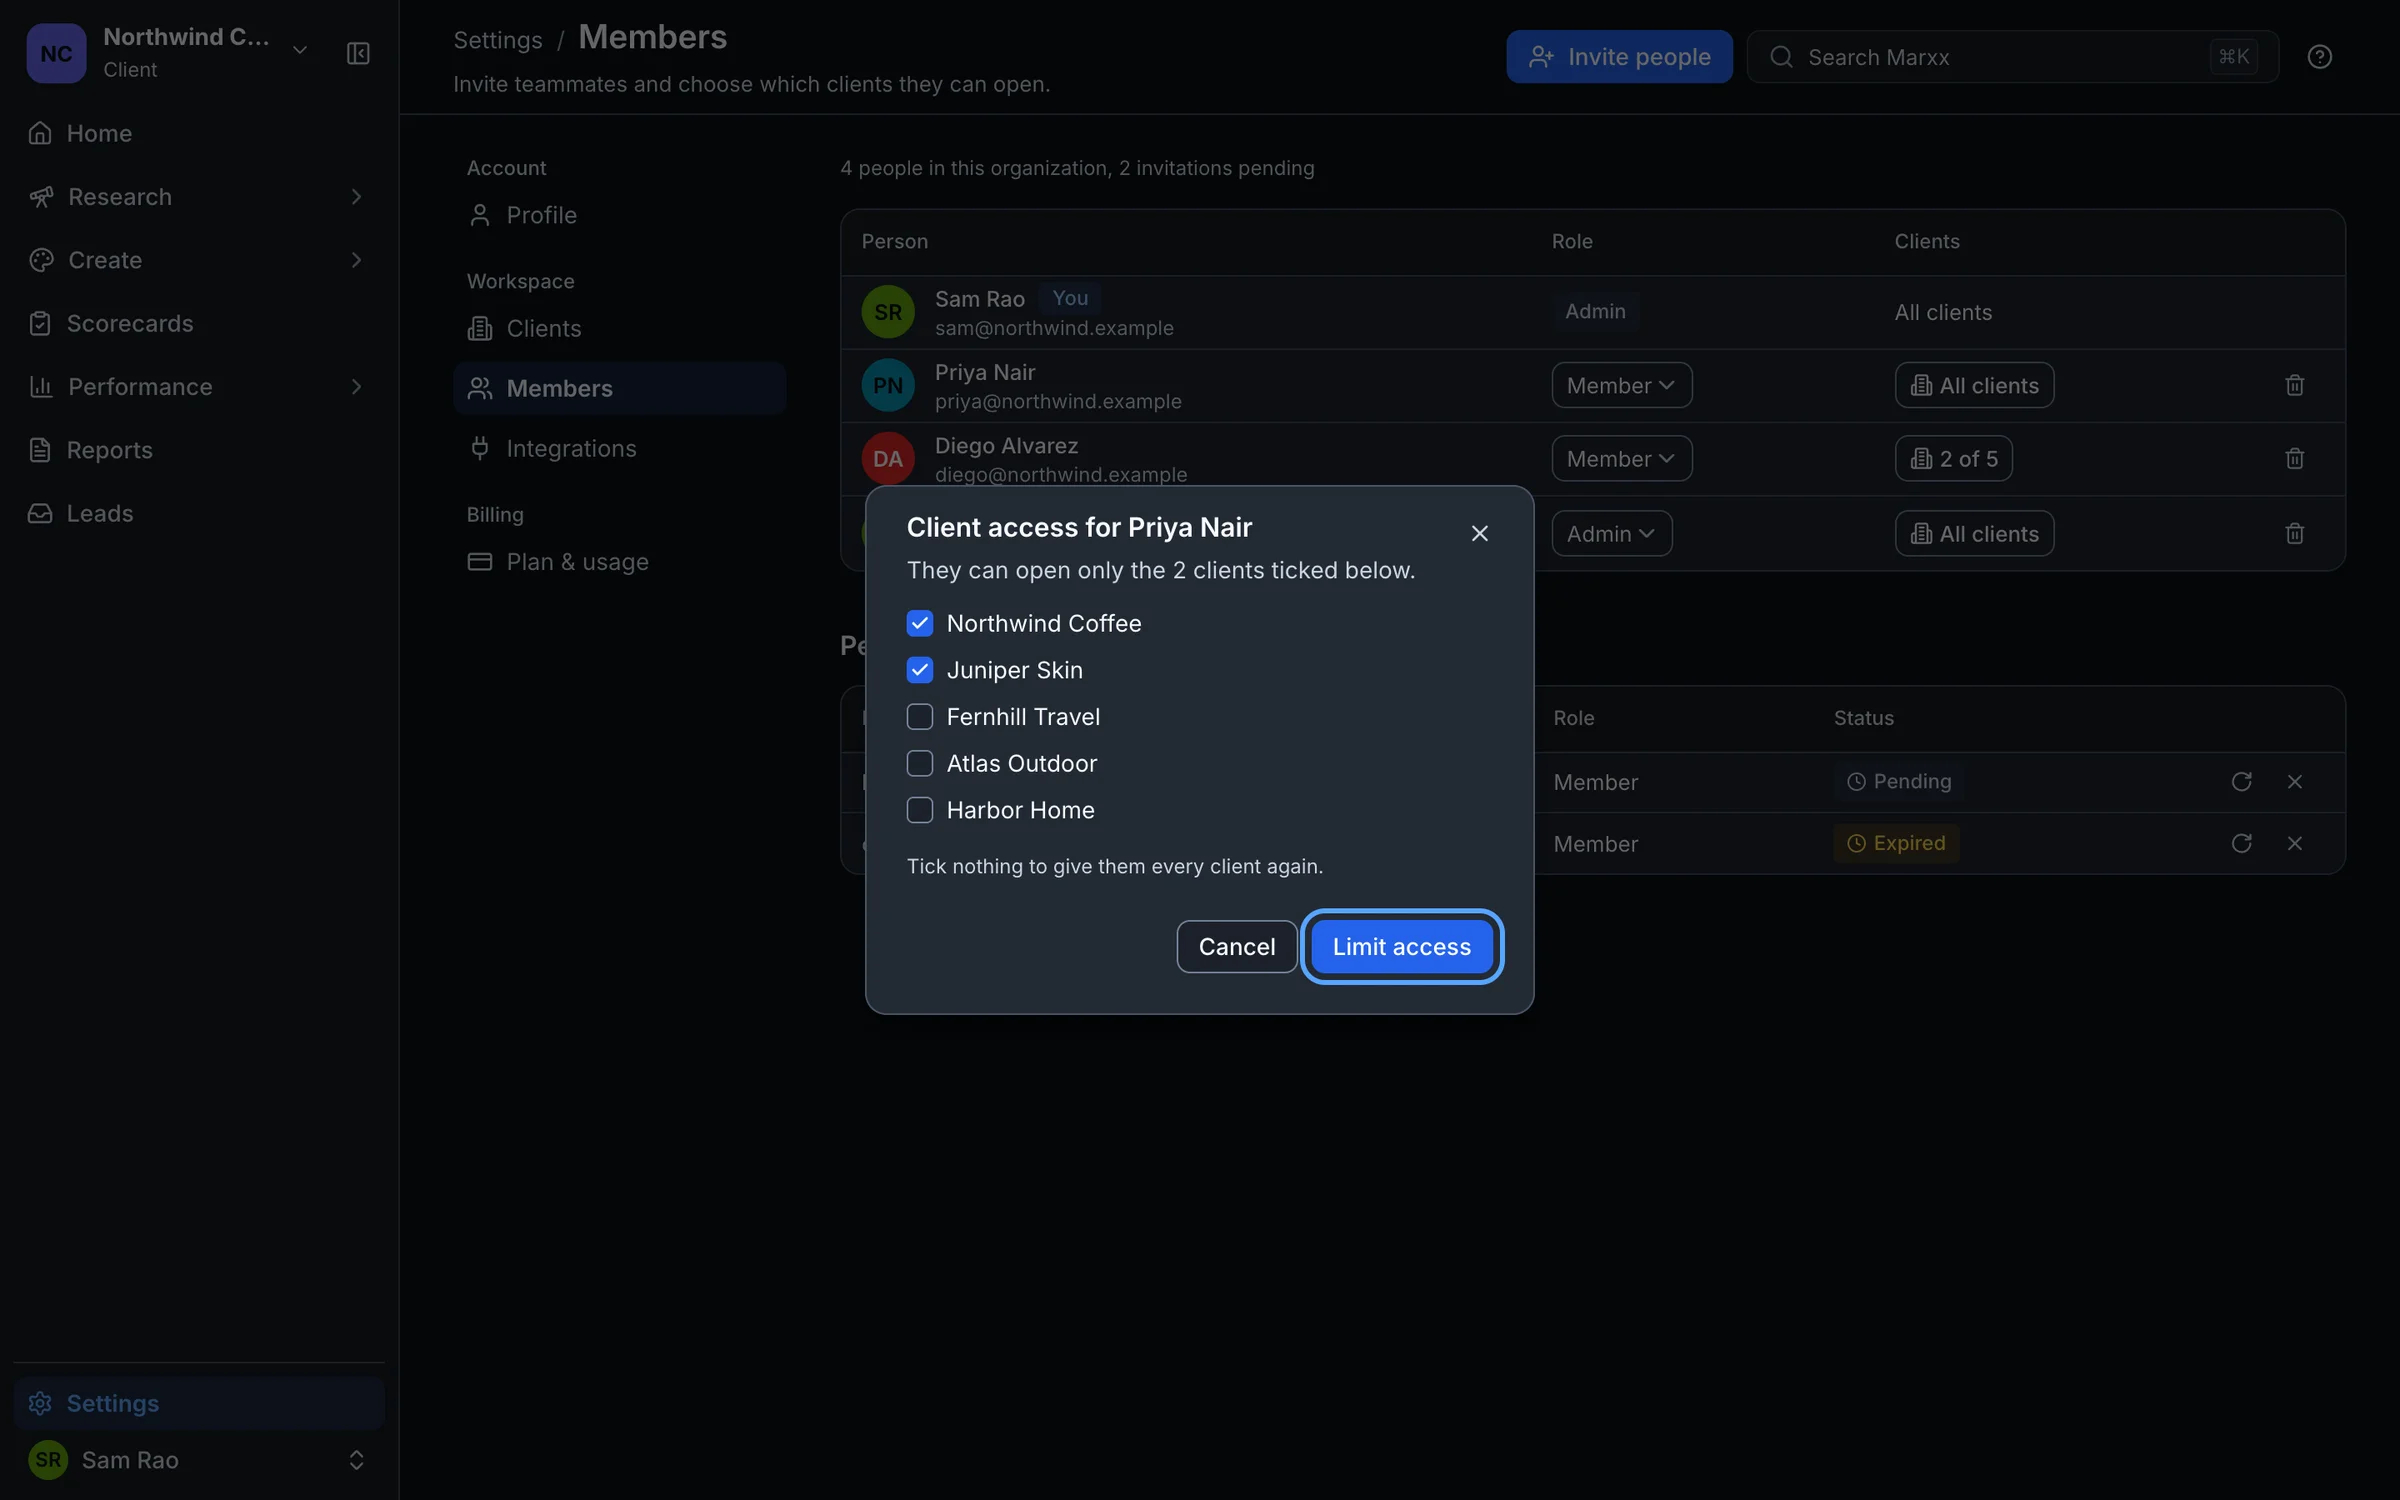This screenshot has width=2400, height=1500.
Task: Expand the Performance menu chevron
Action: (356, 387)
